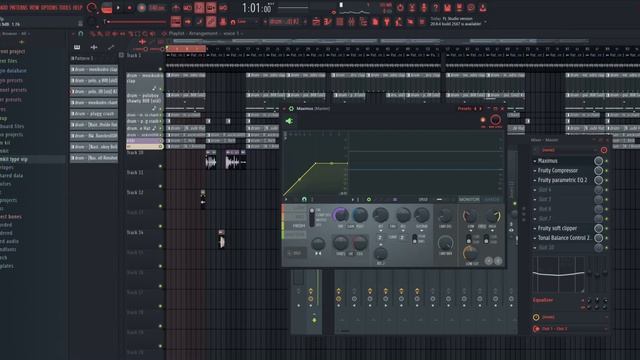Click the playlist magnet snap icon
This screenshot has height=360, width=640.
pyautogui.click(x=80, y=33)
